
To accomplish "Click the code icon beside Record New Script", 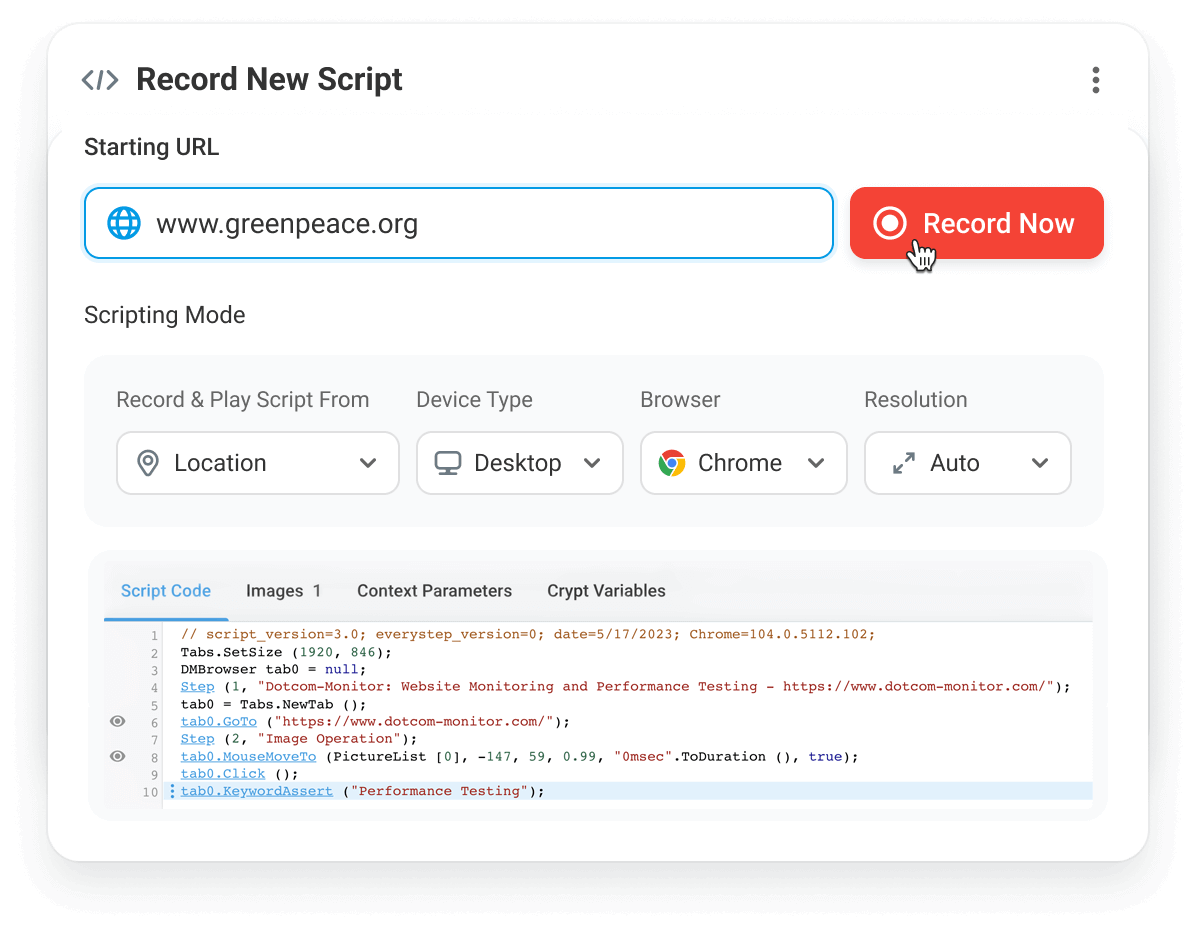I will click(99, 79).
